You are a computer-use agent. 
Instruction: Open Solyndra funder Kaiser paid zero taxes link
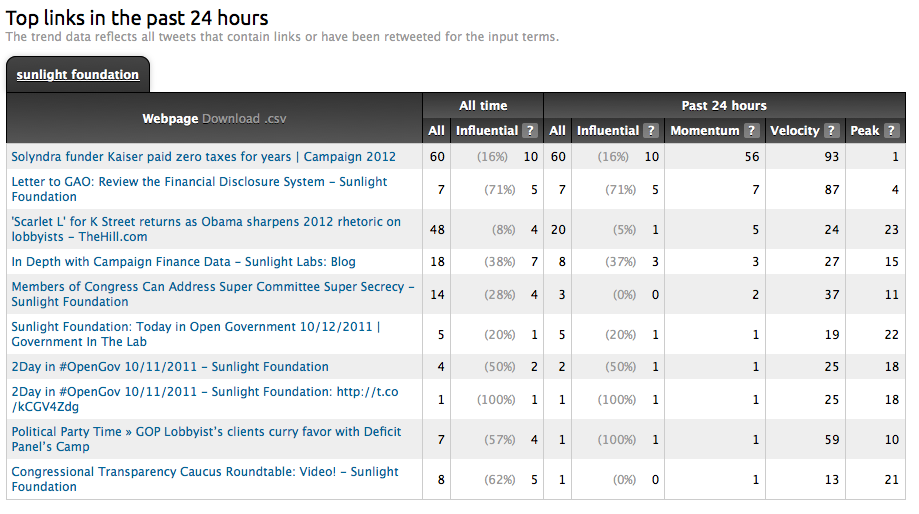coord(203,157)
